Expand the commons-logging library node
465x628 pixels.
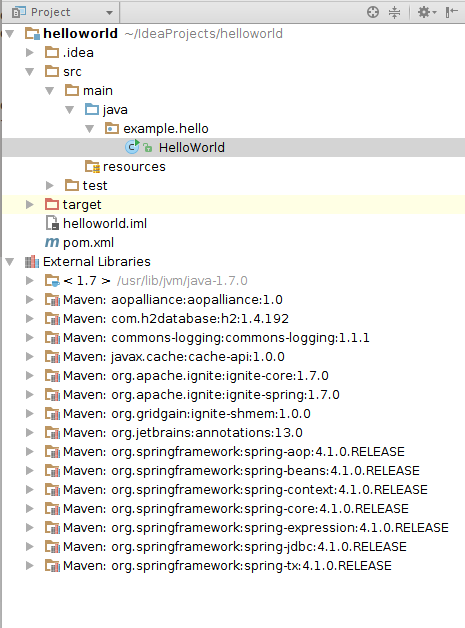click(30, 338)
